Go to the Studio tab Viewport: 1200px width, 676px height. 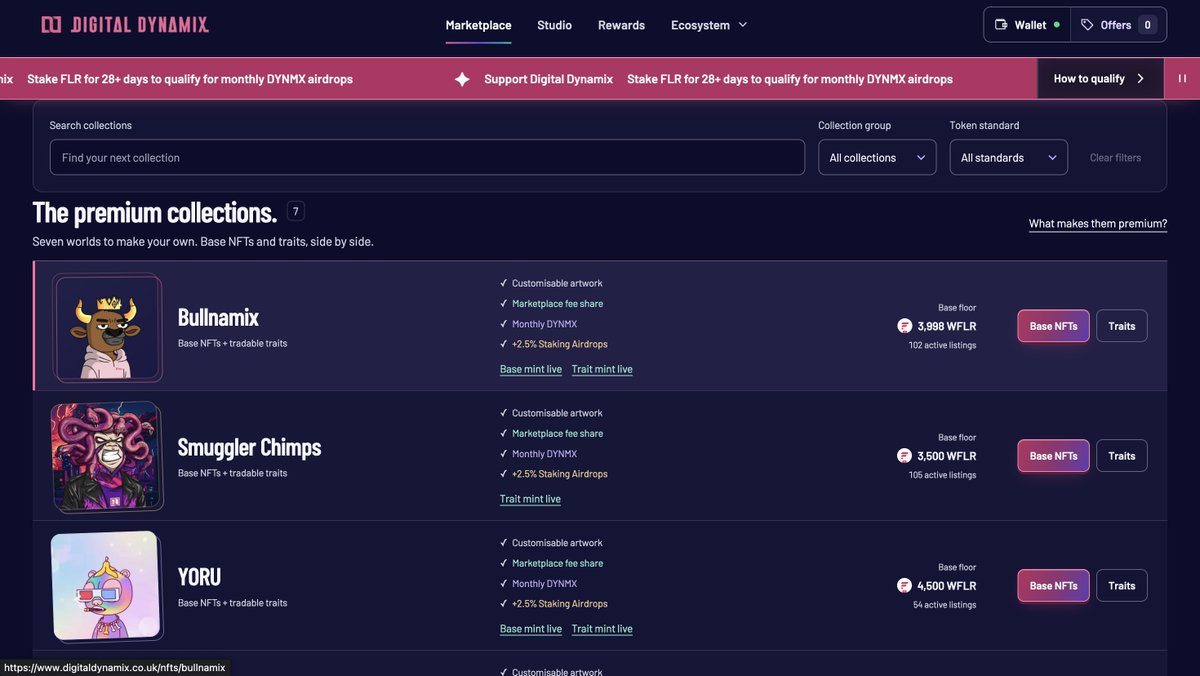coord(554,25)
